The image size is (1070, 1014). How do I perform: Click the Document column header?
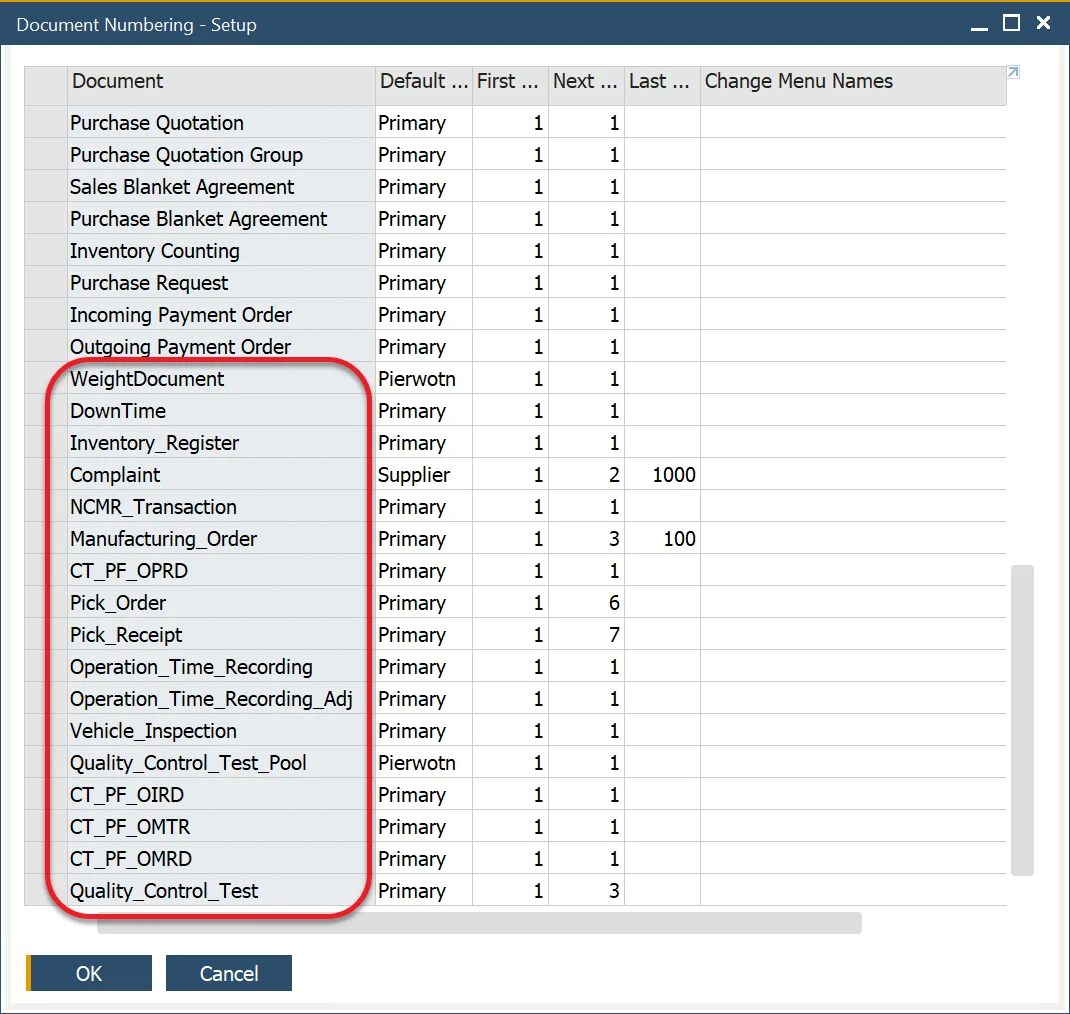116,81
